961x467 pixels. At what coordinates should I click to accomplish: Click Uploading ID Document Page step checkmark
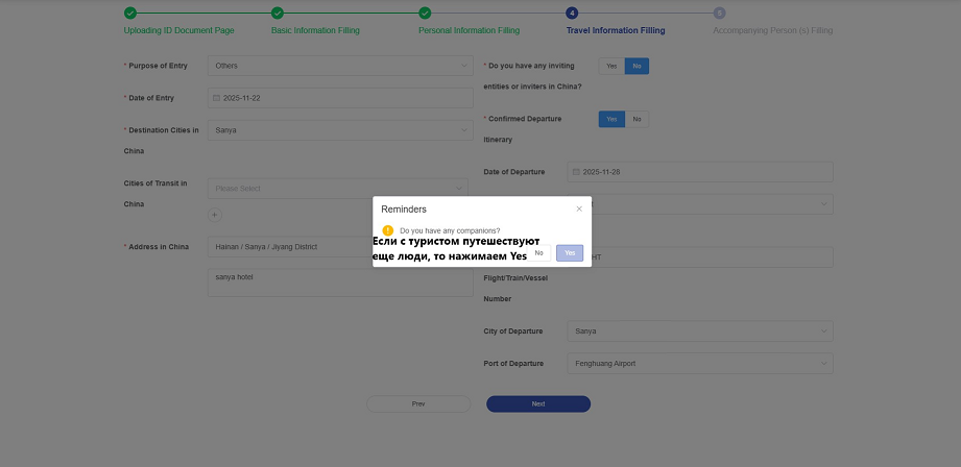point(130,13)
